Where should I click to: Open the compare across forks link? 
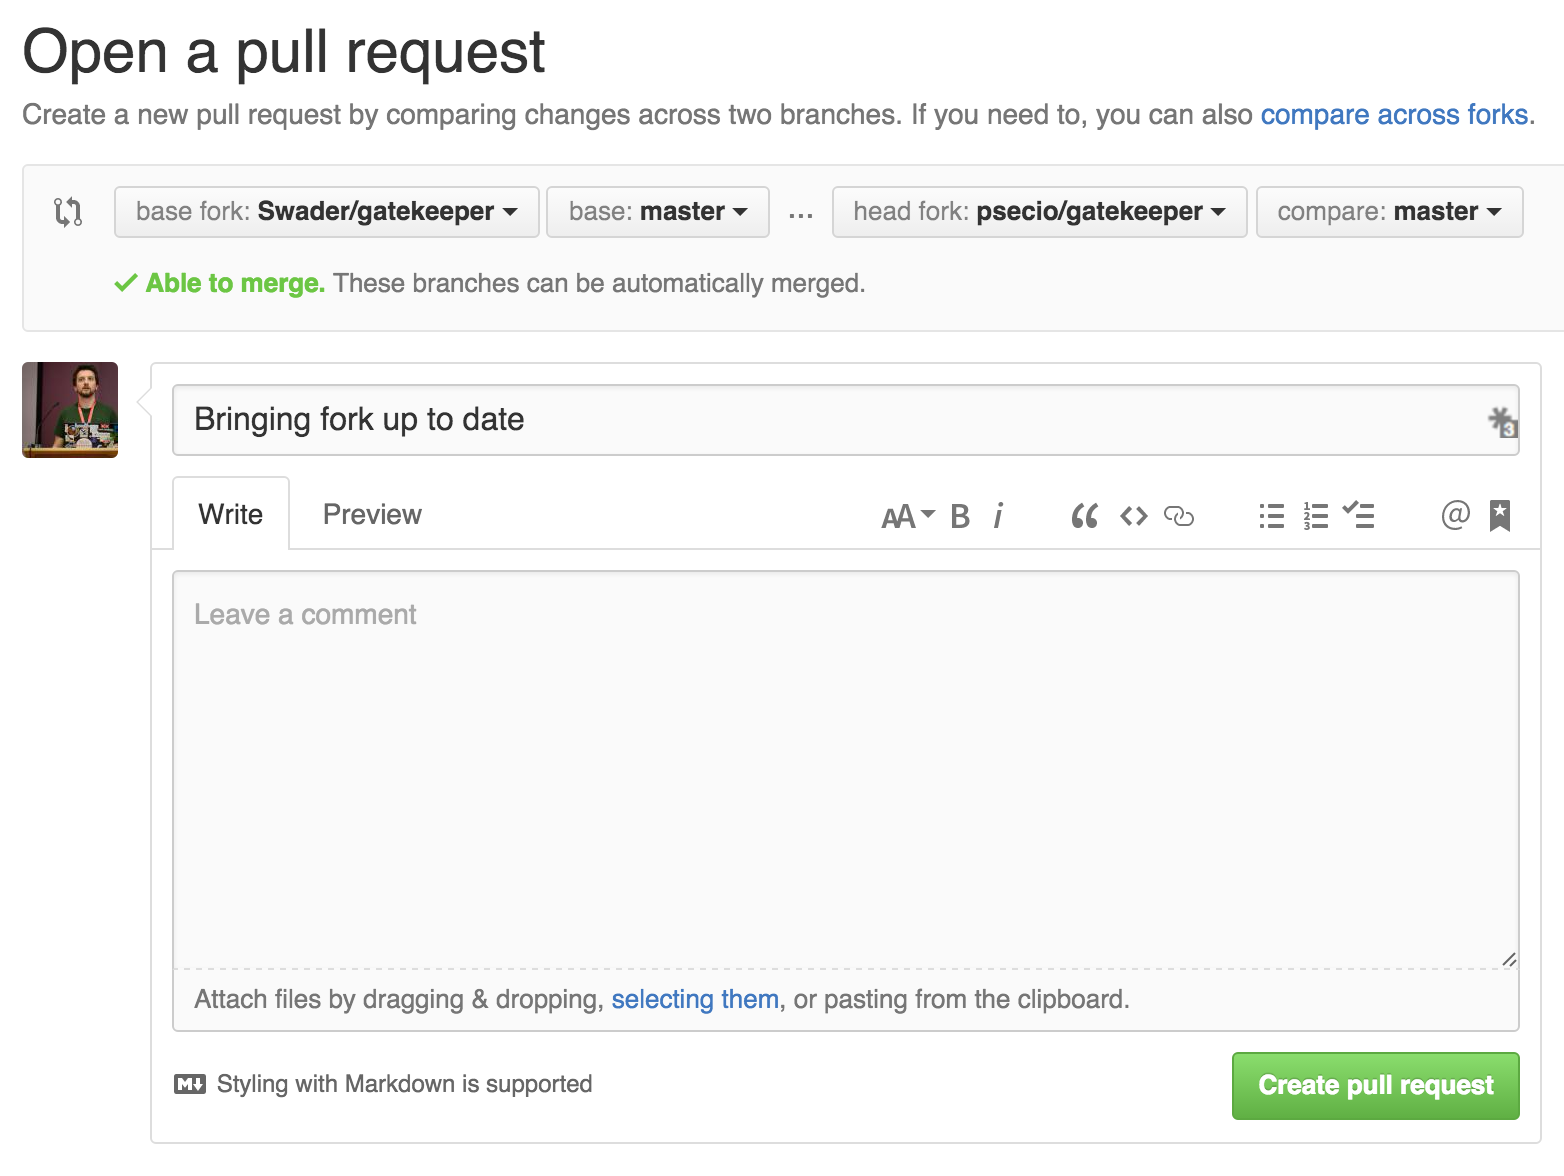1394,115
